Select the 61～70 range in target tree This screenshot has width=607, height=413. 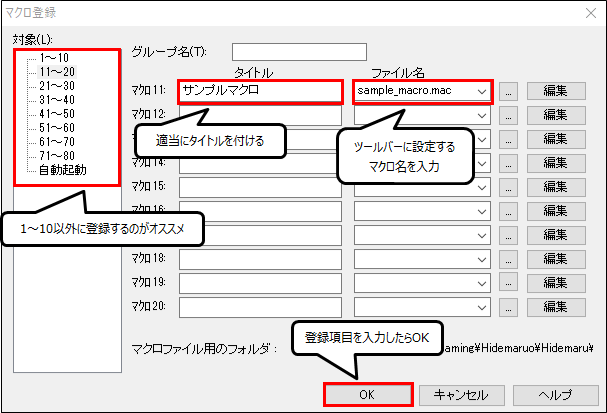click(57, 141)
